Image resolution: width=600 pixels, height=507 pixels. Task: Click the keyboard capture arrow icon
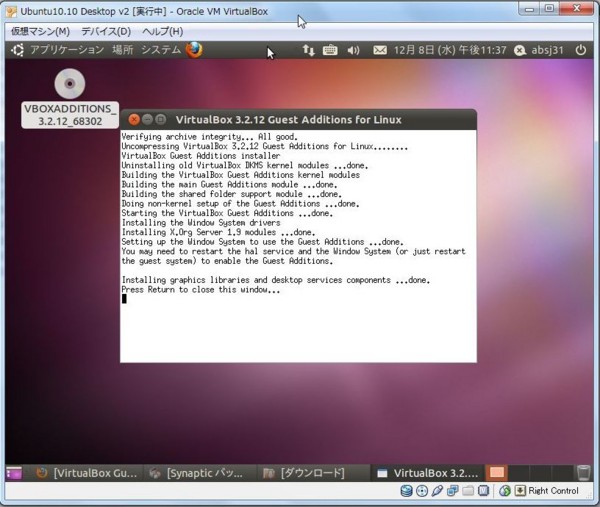pyautogui.click(x=520, y=491)
